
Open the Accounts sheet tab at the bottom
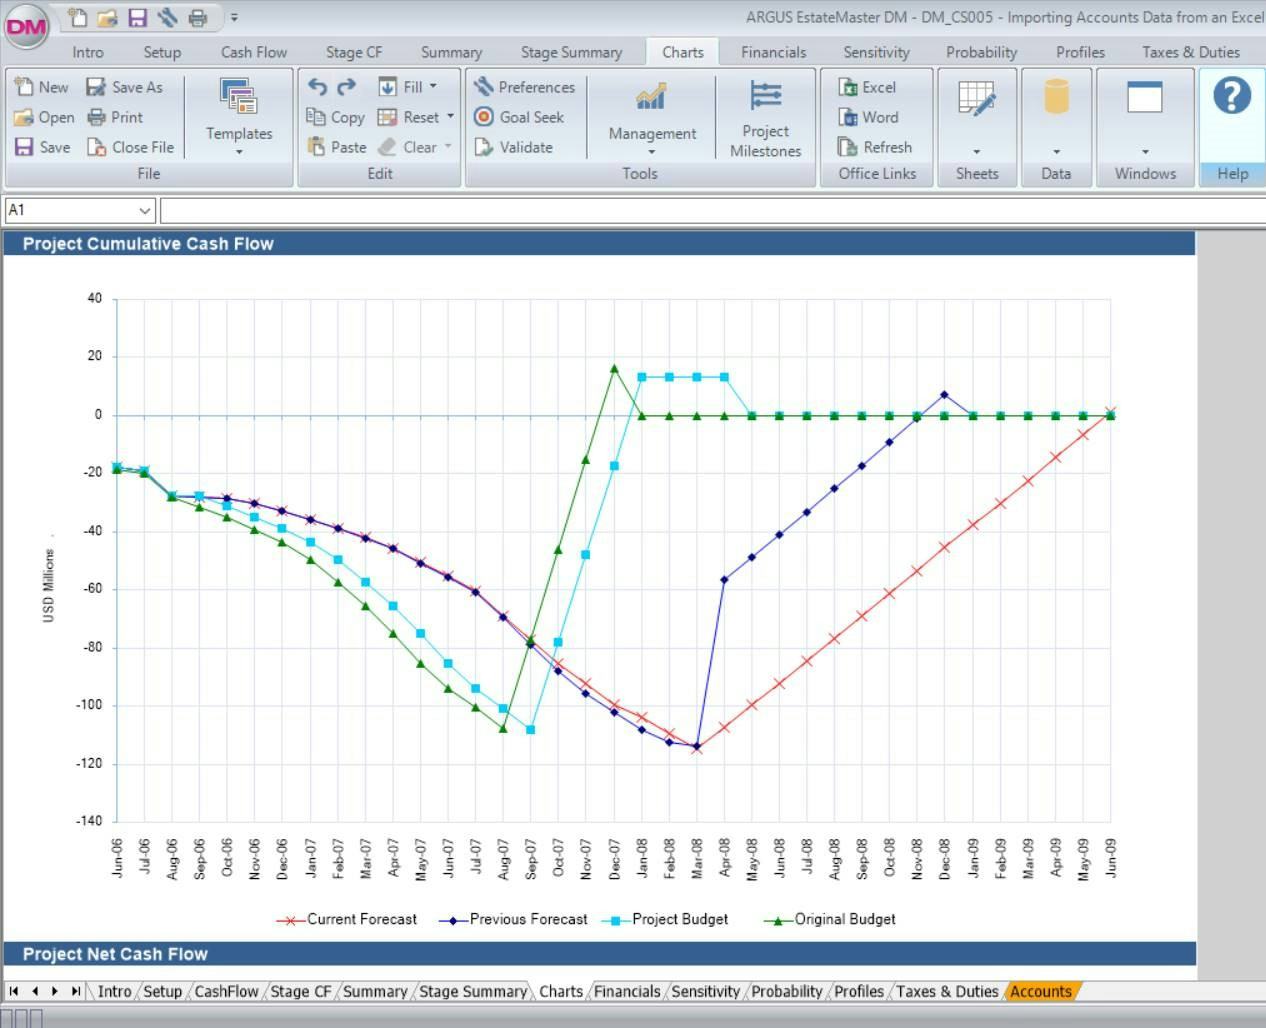click(x=1040, y=991)
